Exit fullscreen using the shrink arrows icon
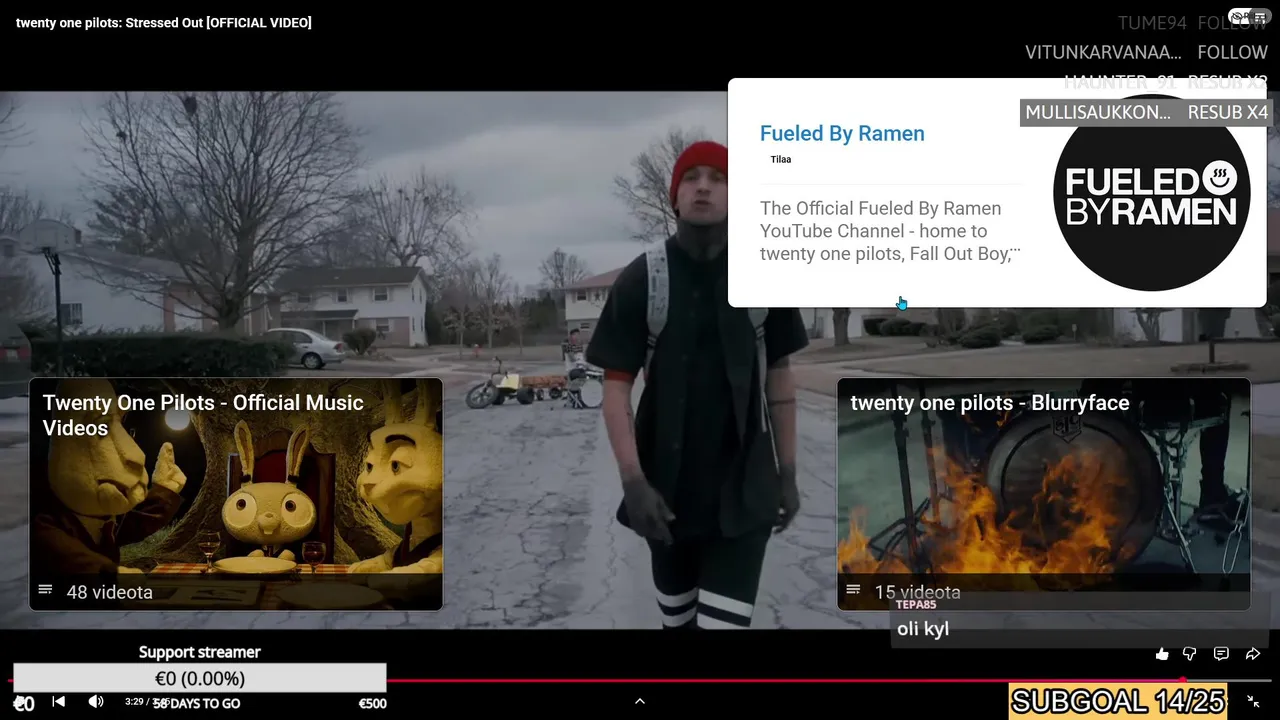Screen dimensions: 1280x720 pyautogui.click(x=1253, y=702)
